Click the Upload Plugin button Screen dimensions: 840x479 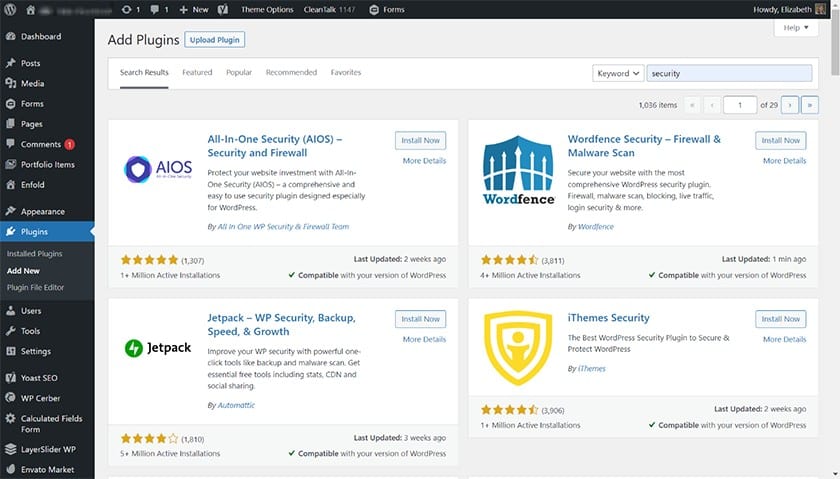pos(214,40)
